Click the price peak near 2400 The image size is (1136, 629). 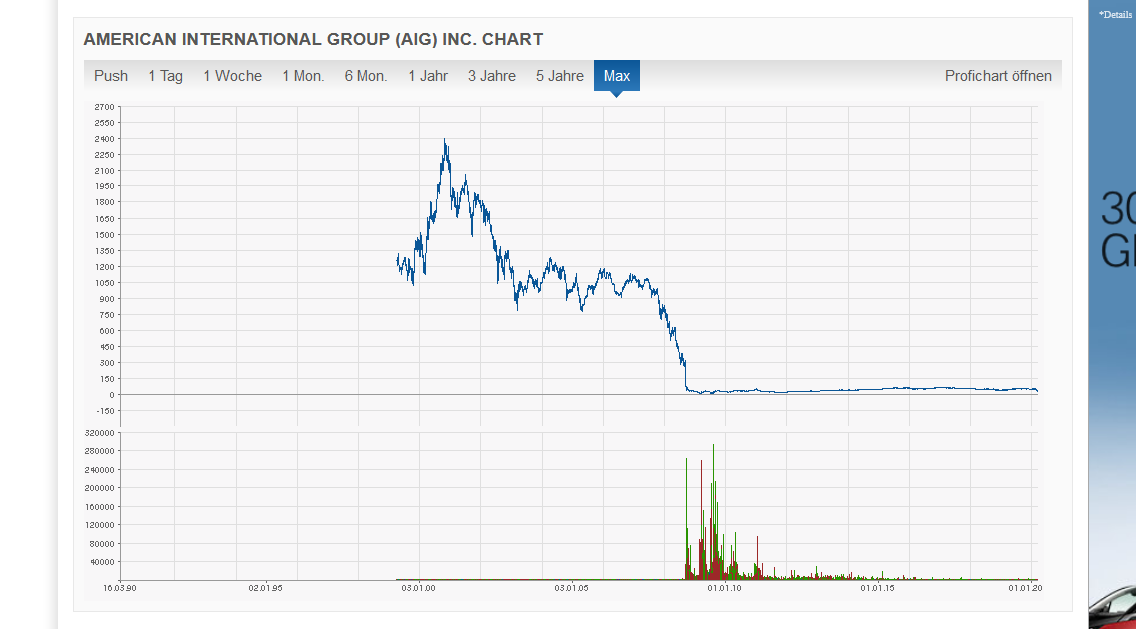(x=445, y=141)
